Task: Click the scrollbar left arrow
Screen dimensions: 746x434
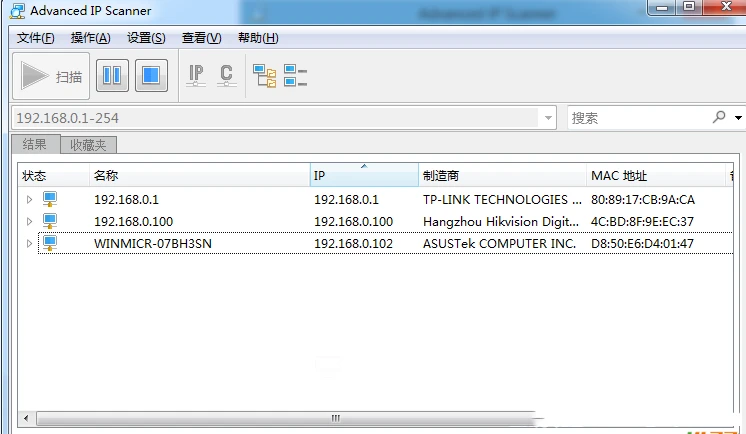Action: pyautogui.click(x=26, y=418)
